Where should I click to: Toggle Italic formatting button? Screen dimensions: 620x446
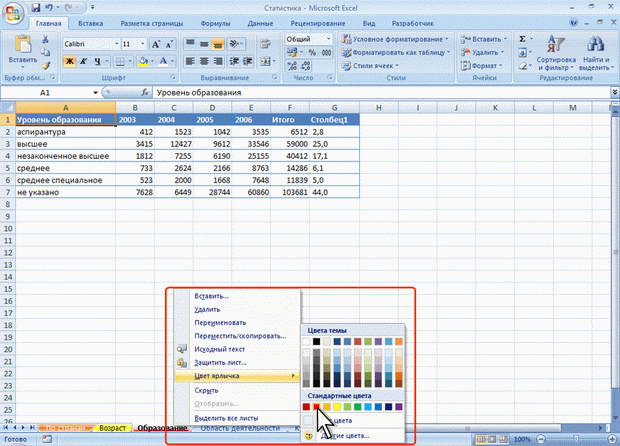(84, 60)
